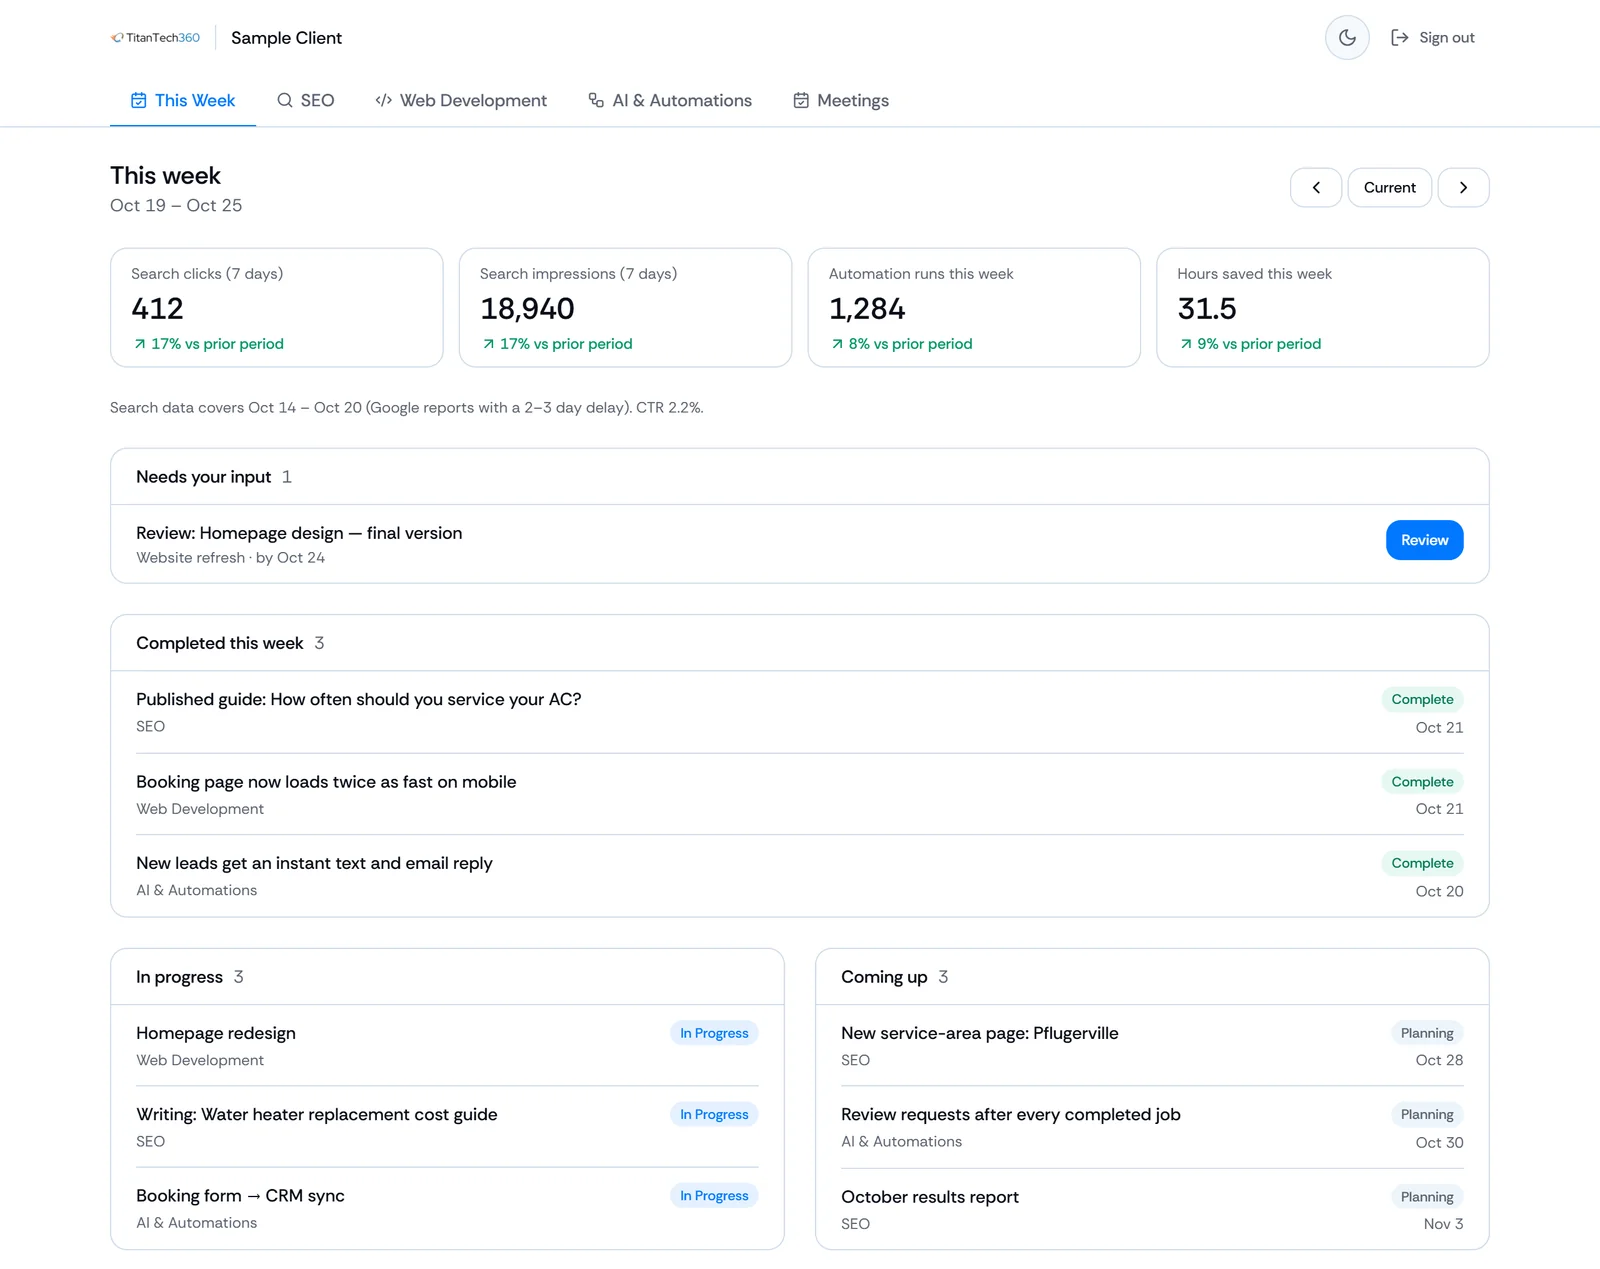Open 'Writing: Water heater replacement cost guide'
This screenshot has height=1269, width=1600.
pos(447,1127)
